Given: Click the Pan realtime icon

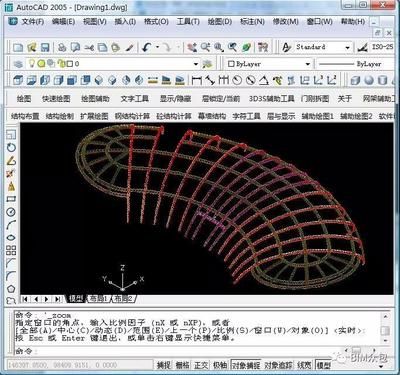Looking at the screenshot, I should (192, 47).
